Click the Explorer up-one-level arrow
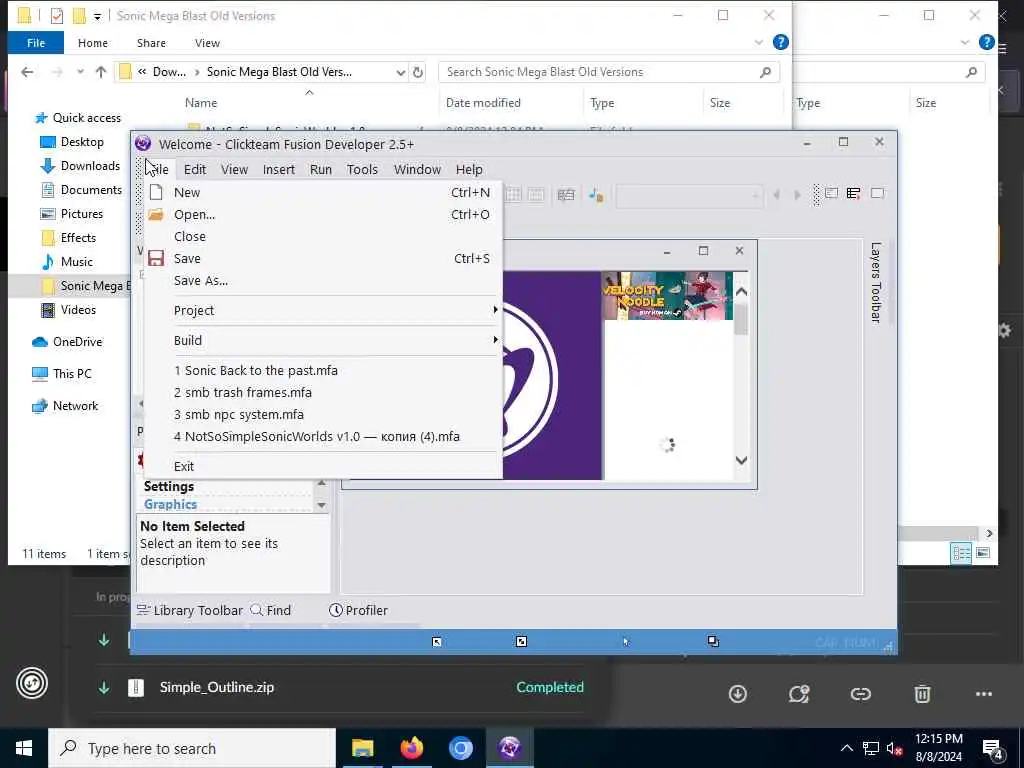Viewport: 1024px width, 768px height. (x=101, y=72)
